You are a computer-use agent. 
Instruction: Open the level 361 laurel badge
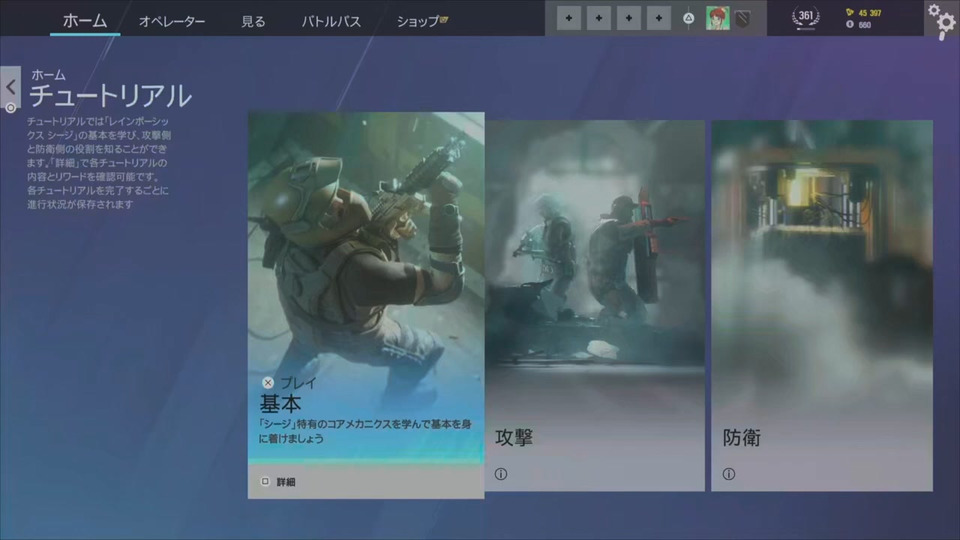806,18
